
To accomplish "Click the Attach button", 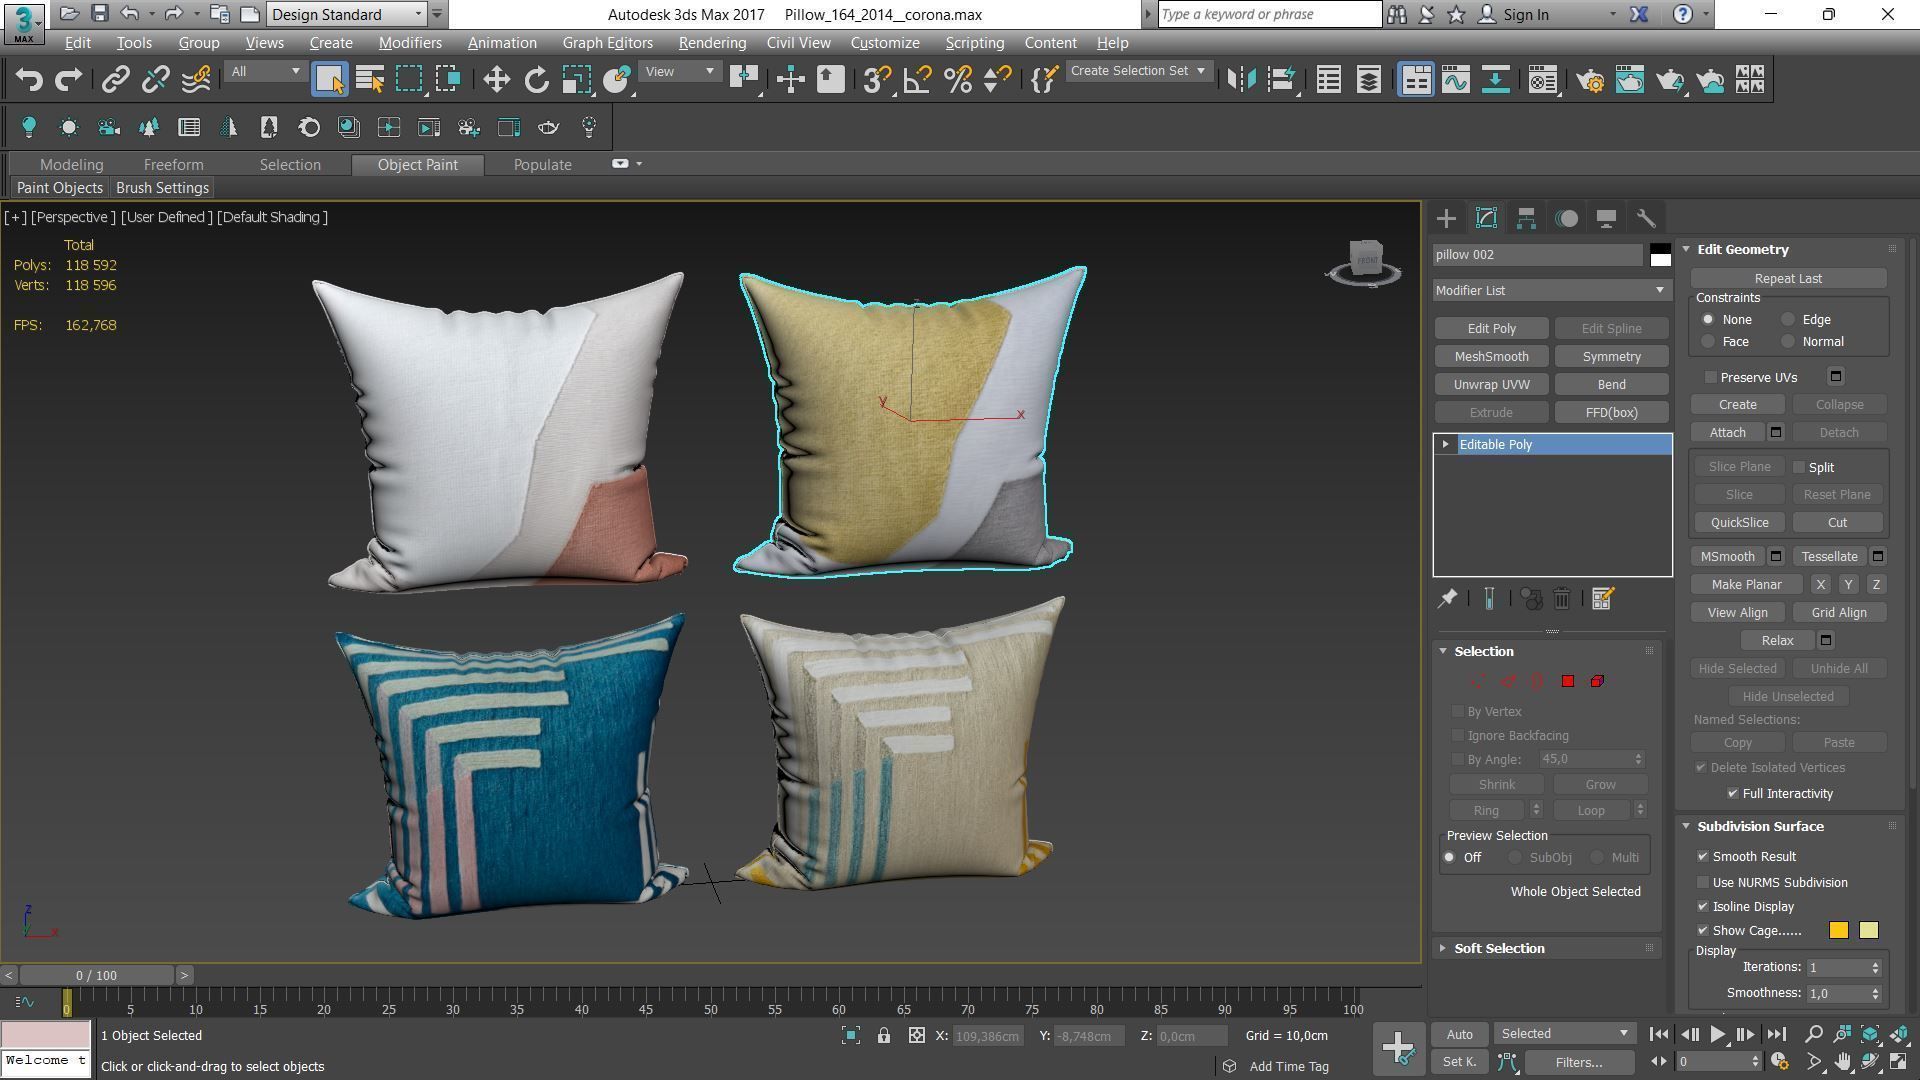I will (x=1727, y=433).
